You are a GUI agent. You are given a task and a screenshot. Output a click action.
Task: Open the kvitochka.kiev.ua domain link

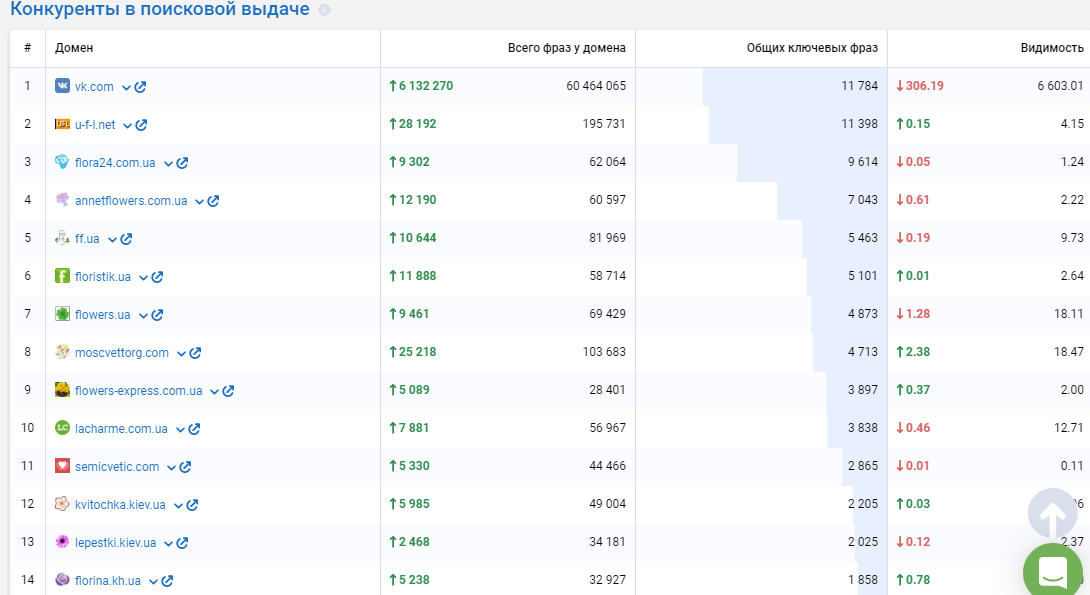[x=120, y=505]
